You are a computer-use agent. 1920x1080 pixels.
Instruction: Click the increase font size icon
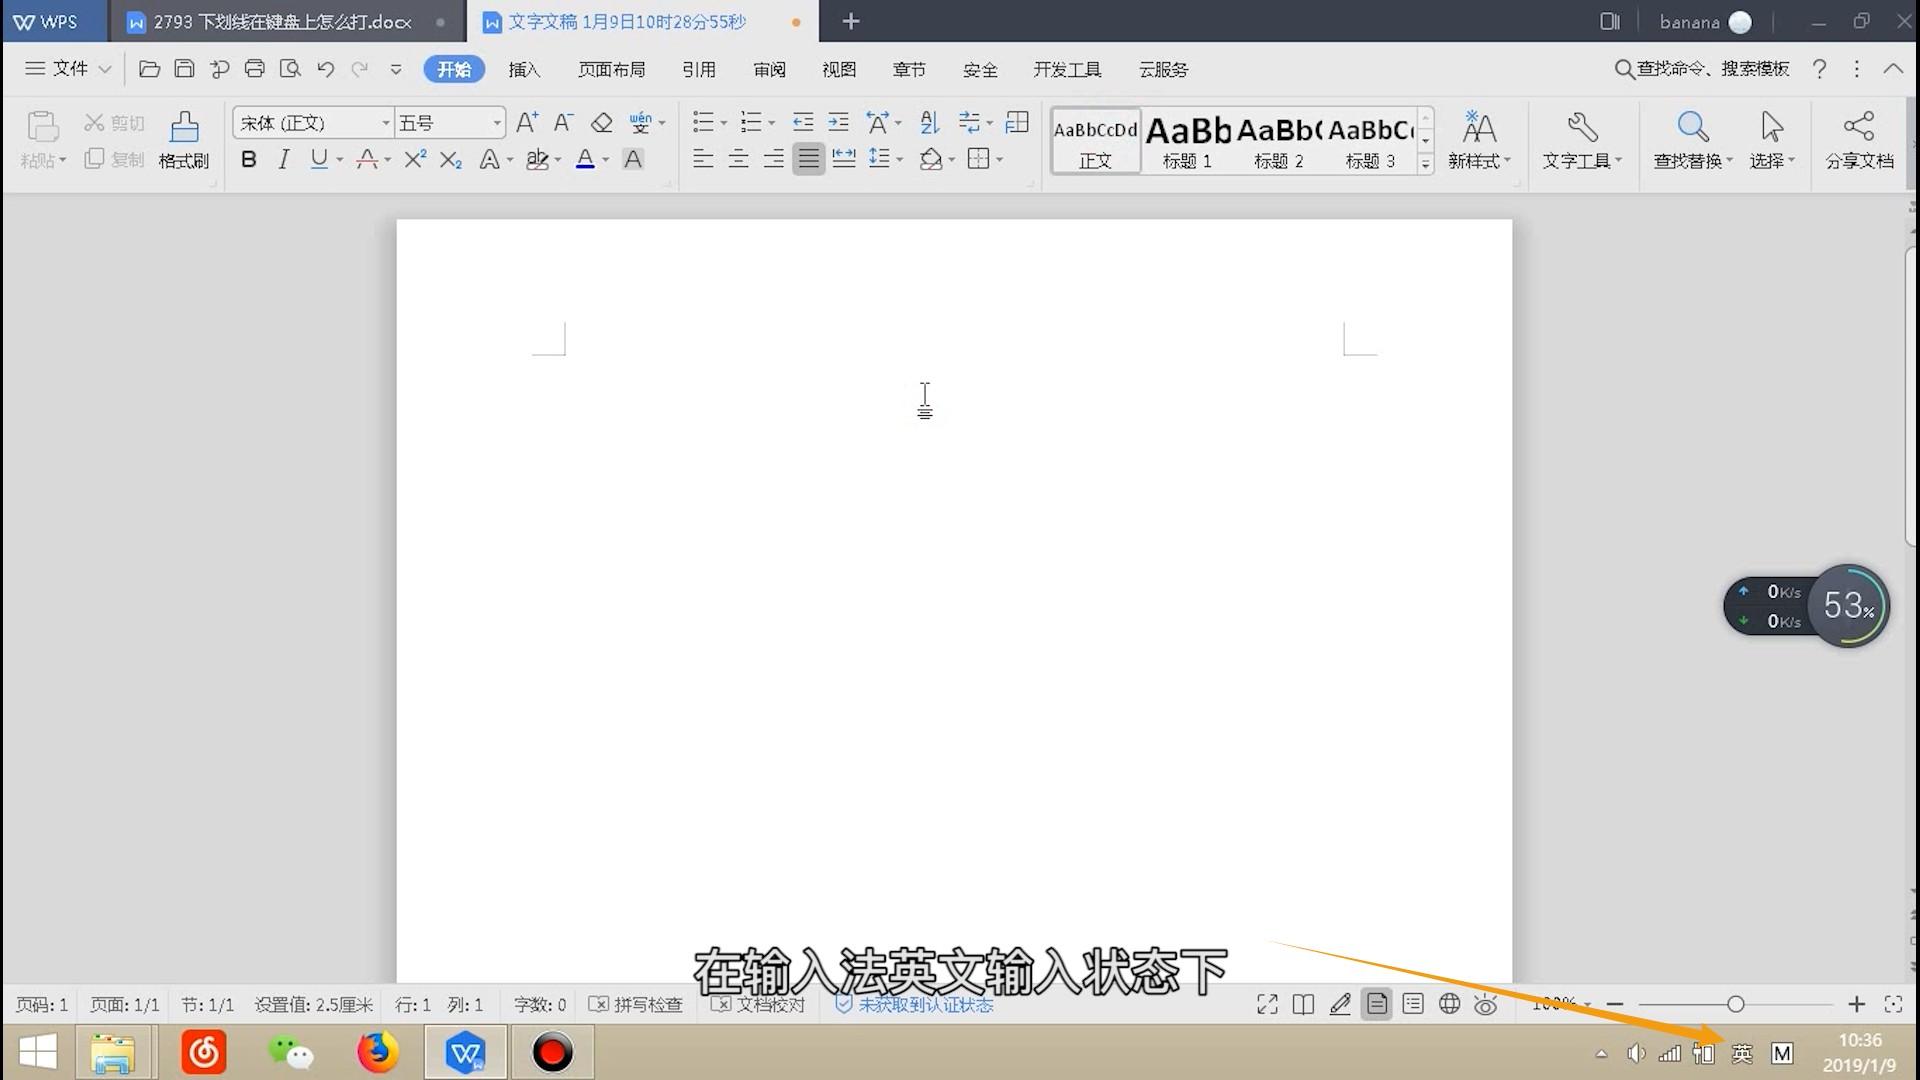click(x=527, y=123)
